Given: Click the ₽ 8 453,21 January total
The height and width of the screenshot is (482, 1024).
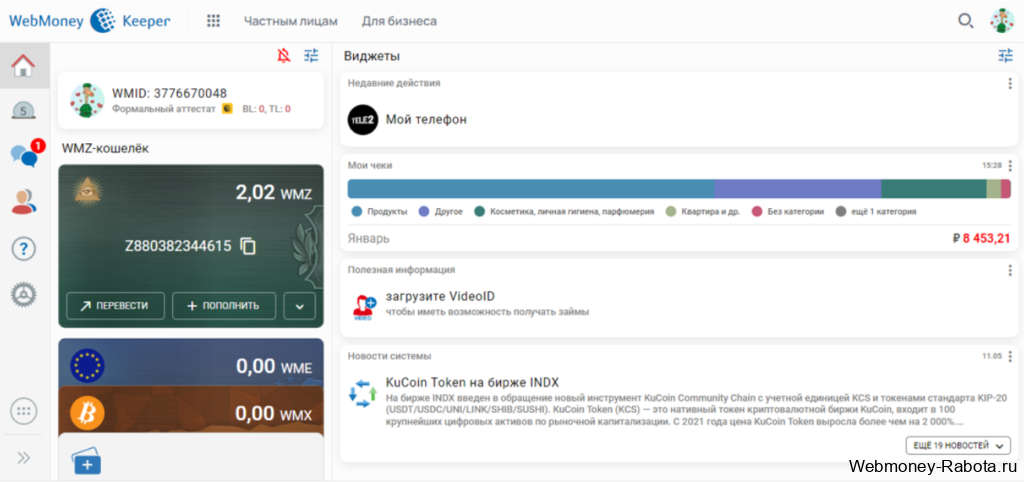Looking at the screenshot, I should (982, 238).
